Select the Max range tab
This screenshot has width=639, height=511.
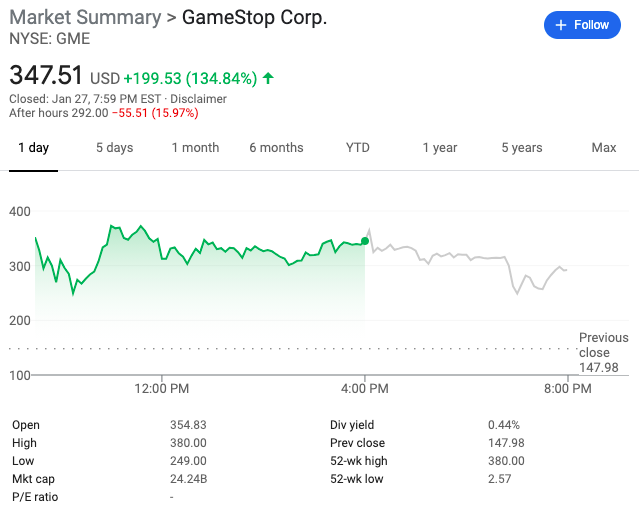(604, 148)
